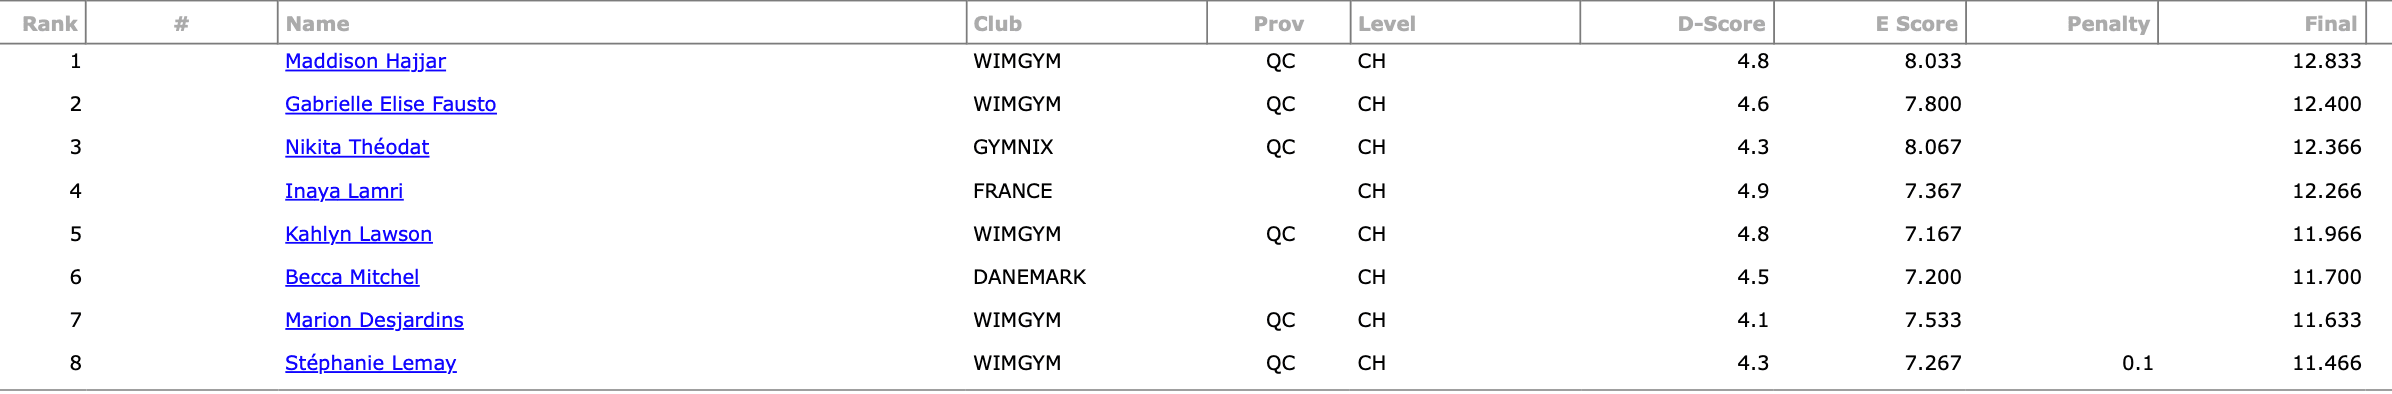Sort by the D-Score column header
The image size is (2392, 394).
click(x=1721, y=24)
